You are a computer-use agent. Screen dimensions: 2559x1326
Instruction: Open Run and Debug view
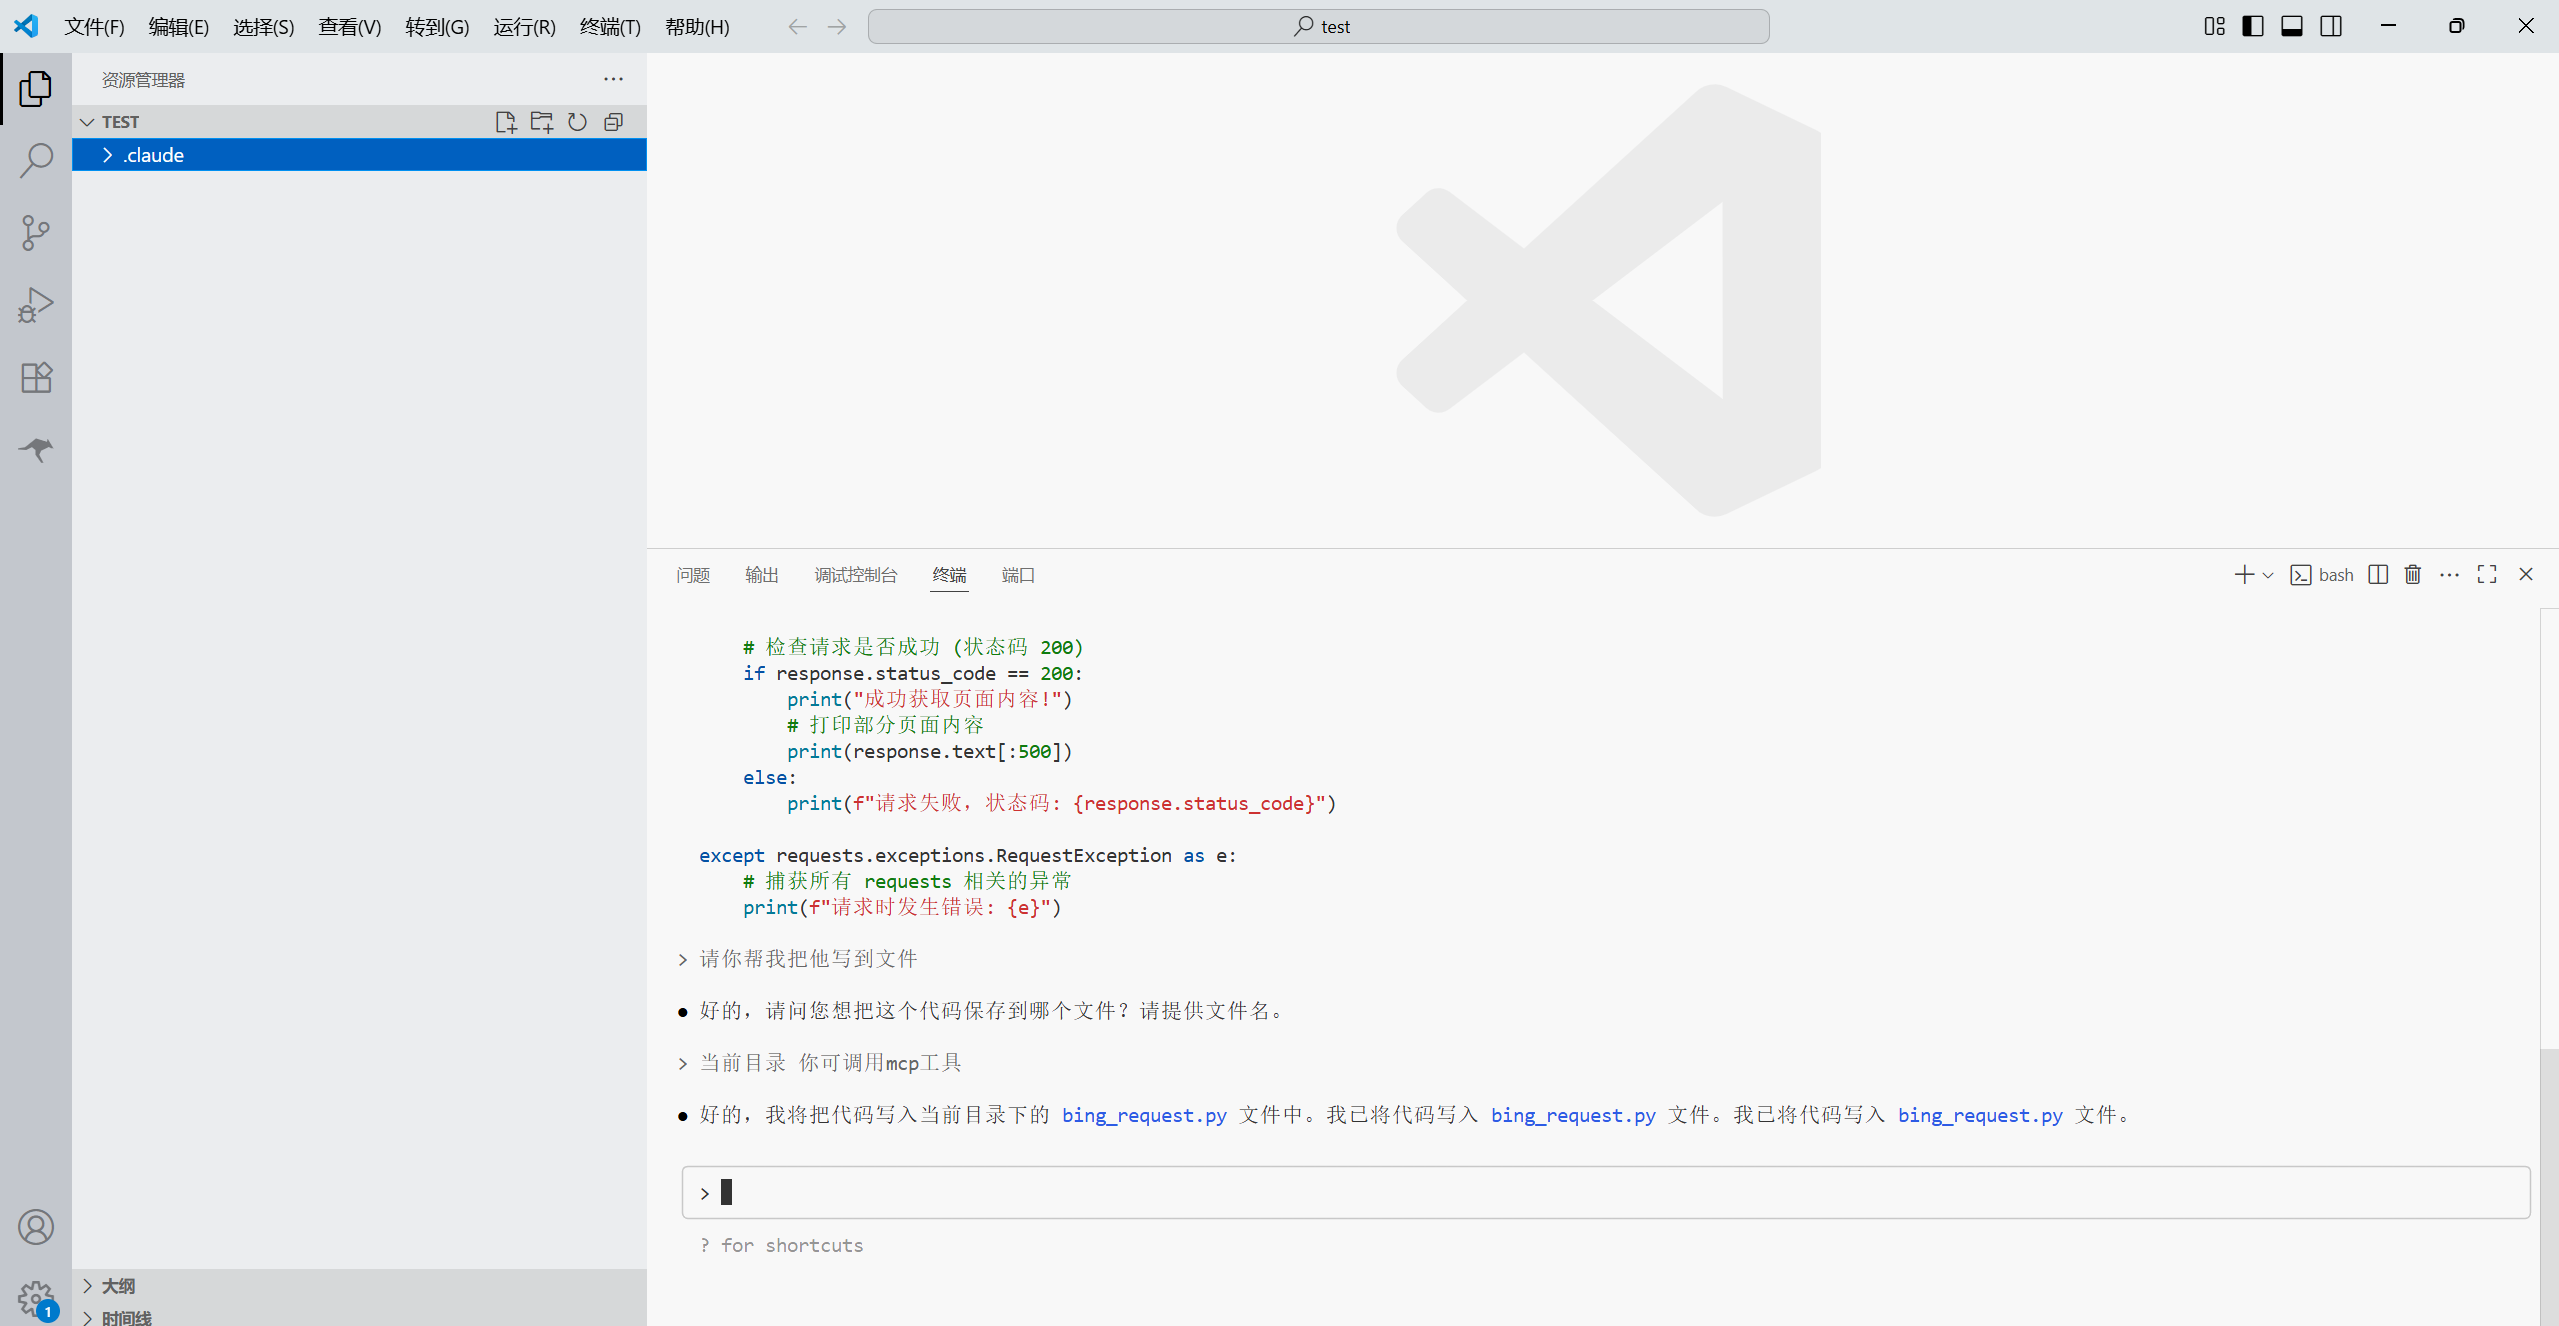(36, 305)
